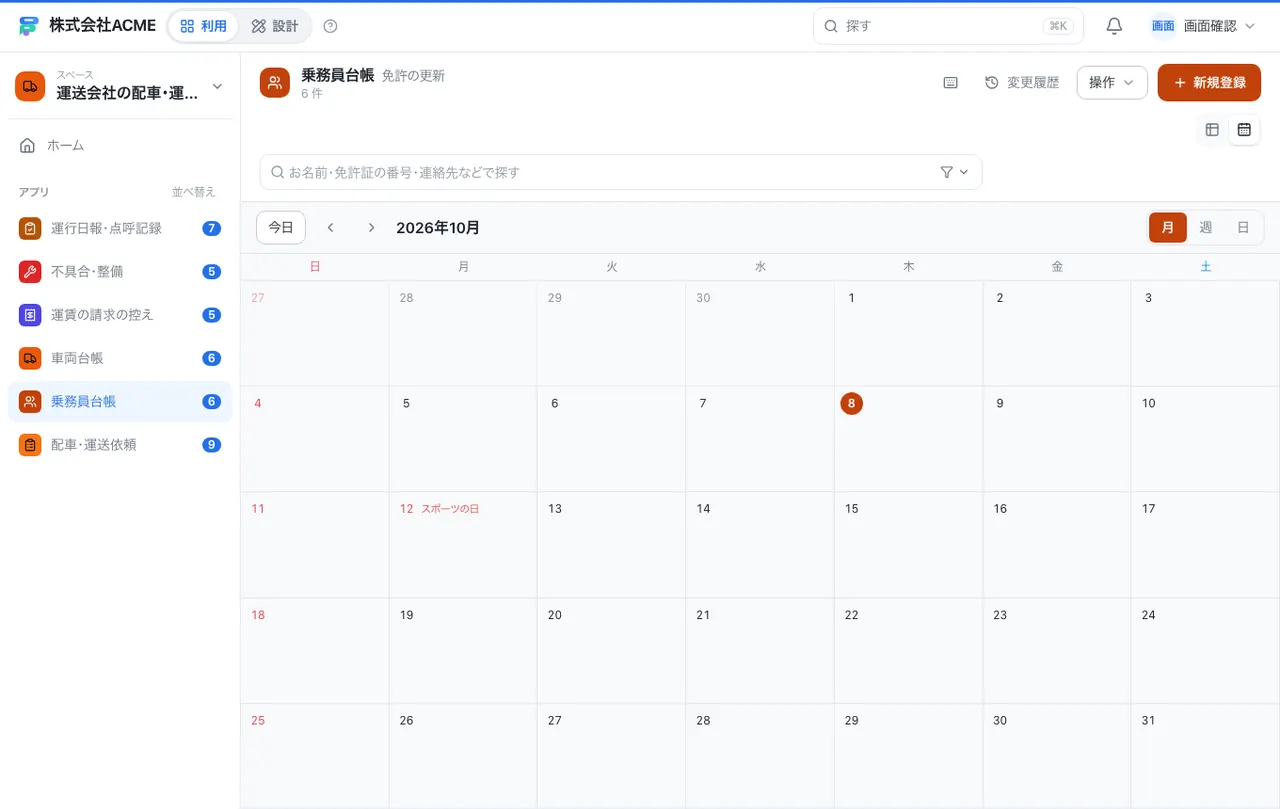Select the calendar view icon

click(1244, 130)
